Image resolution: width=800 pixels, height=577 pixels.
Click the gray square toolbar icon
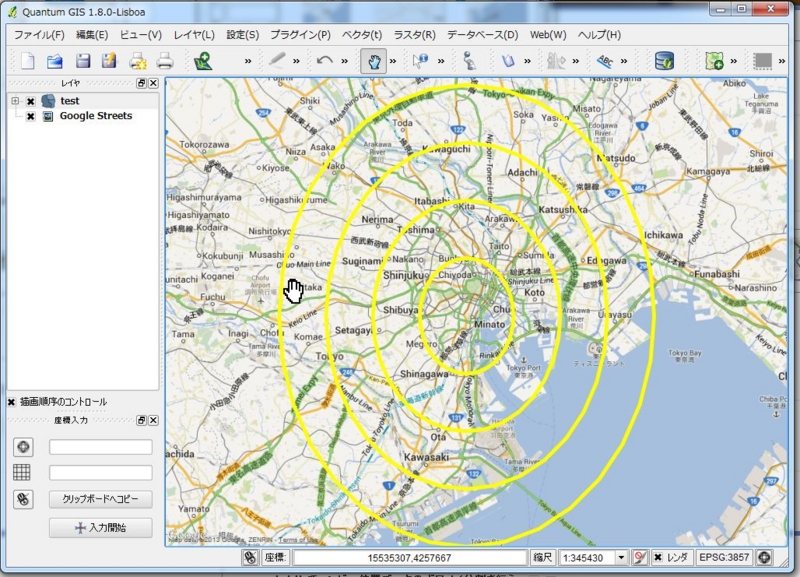point(762,61)
